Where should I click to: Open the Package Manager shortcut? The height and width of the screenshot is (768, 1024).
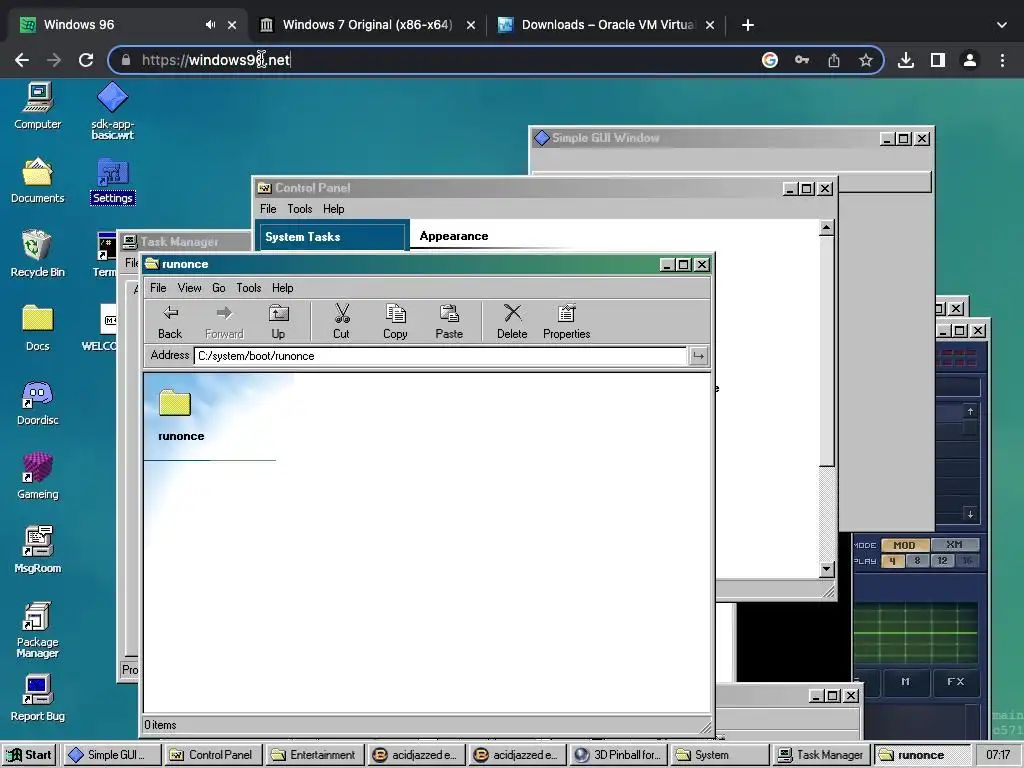pyautogui.click(x=37, y=630)
